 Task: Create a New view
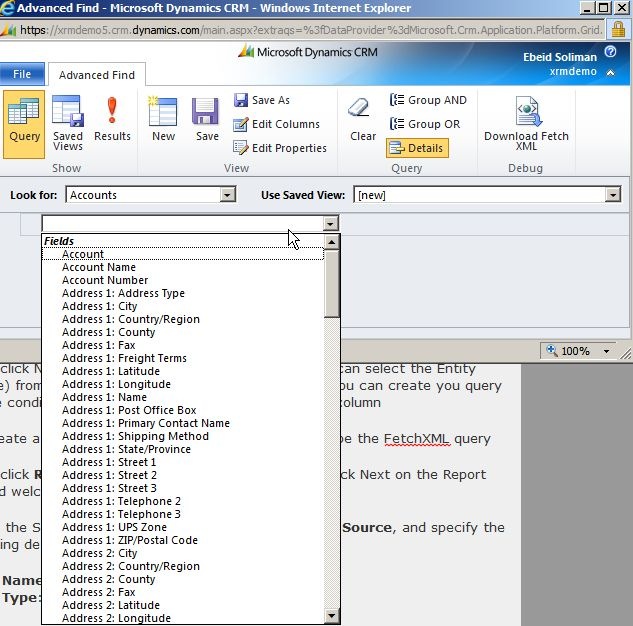click(x=163, y=119)
